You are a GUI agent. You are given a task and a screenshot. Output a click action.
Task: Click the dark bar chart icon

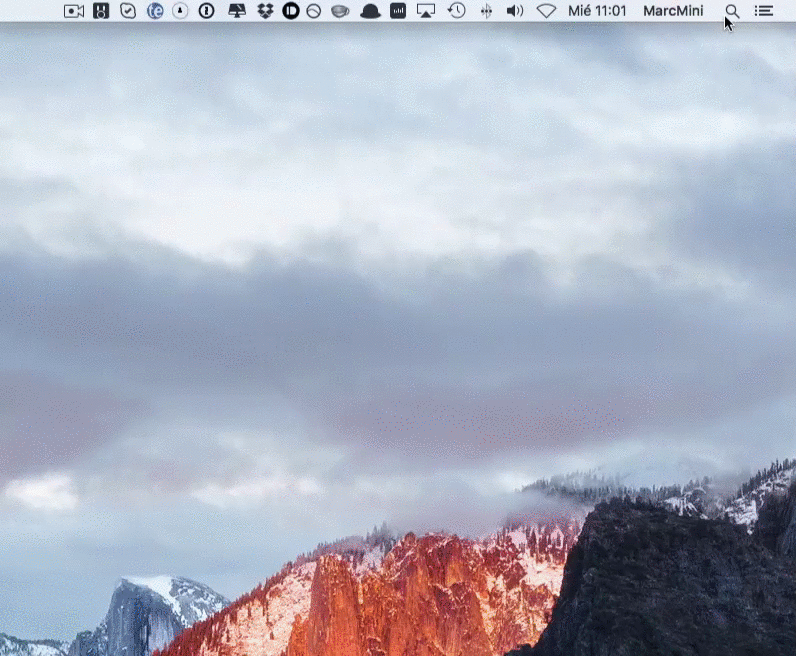[398, 11]
